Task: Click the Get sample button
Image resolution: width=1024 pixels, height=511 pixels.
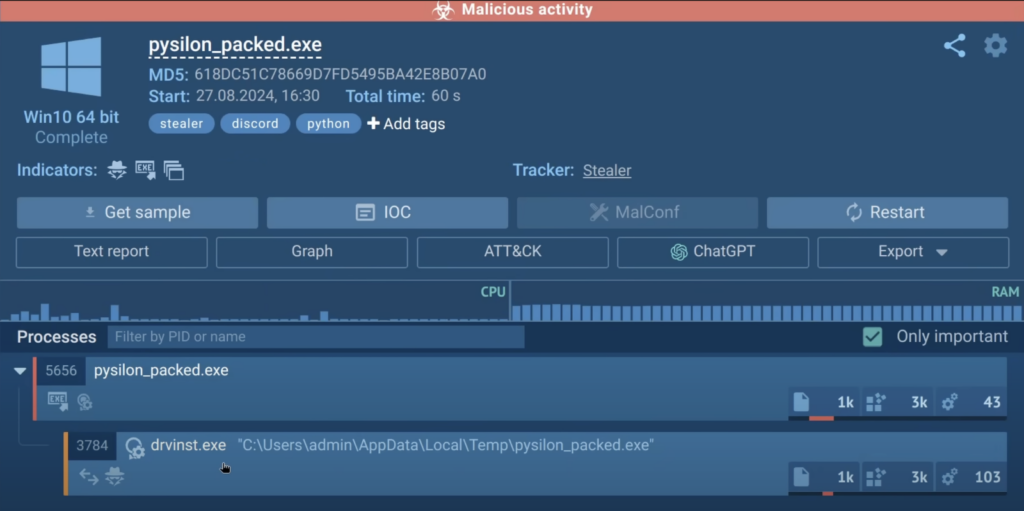Action: 138,213
